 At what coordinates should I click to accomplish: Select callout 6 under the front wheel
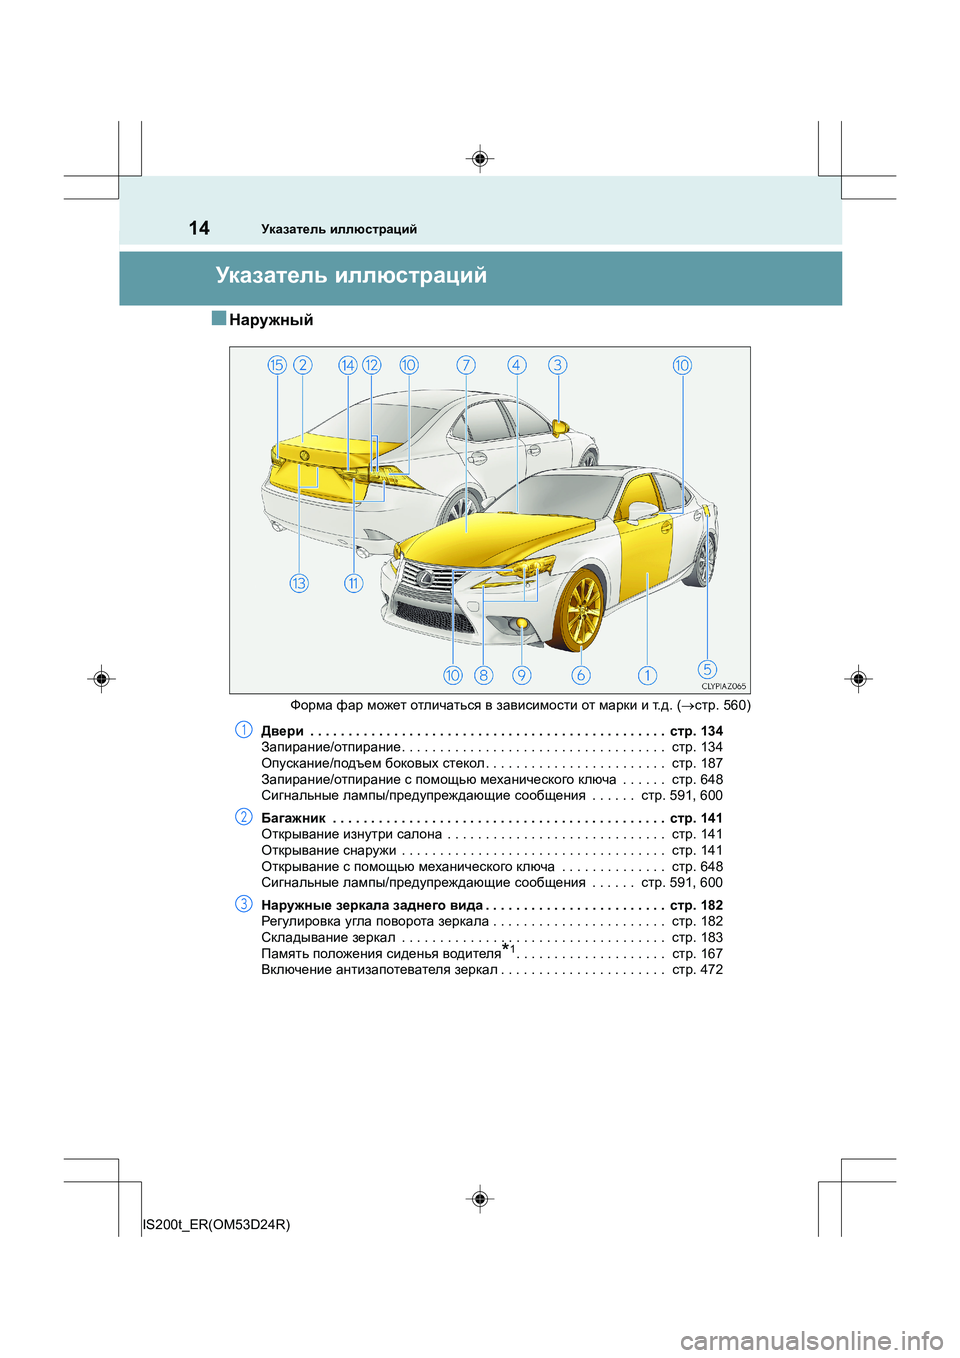(x=581, y=675)
